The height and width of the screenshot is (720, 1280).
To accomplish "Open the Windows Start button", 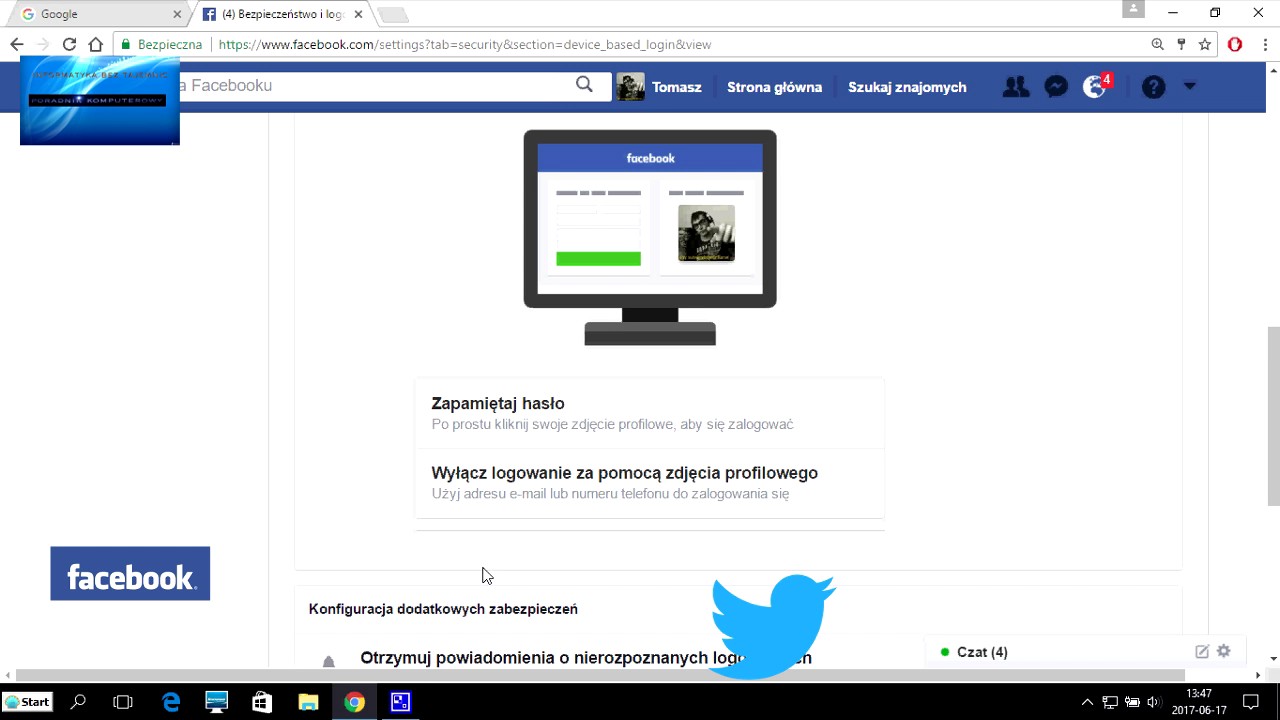I will [28, 702].
